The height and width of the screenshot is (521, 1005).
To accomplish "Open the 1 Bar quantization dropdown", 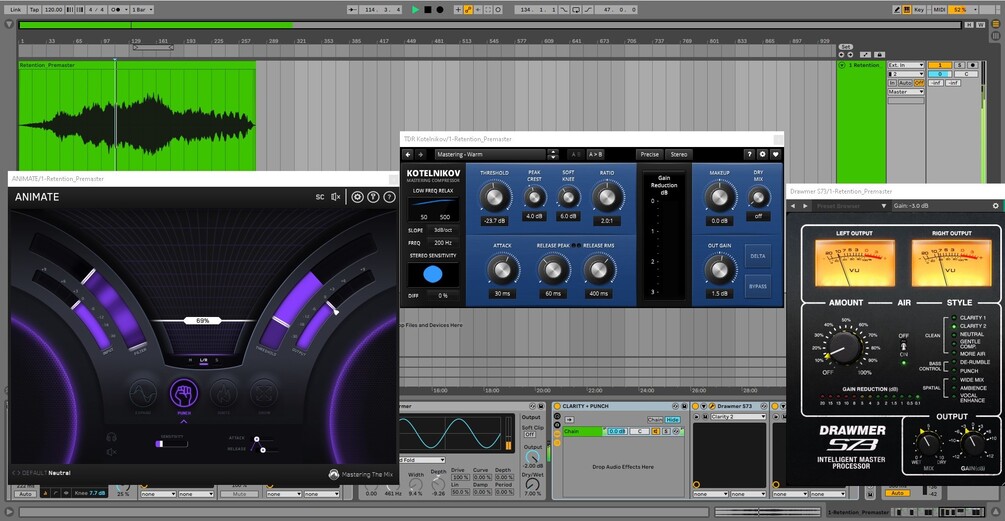I will (x=142, y=10).
